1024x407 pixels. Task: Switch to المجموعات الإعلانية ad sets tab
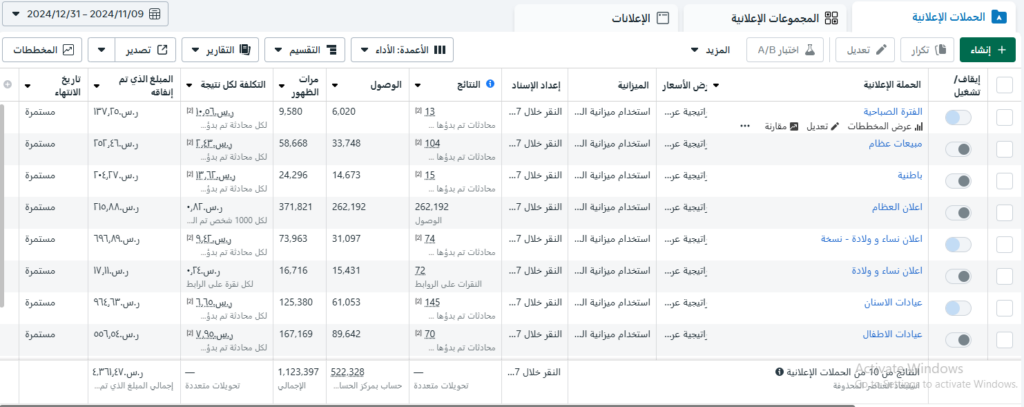tap(765, 18)
